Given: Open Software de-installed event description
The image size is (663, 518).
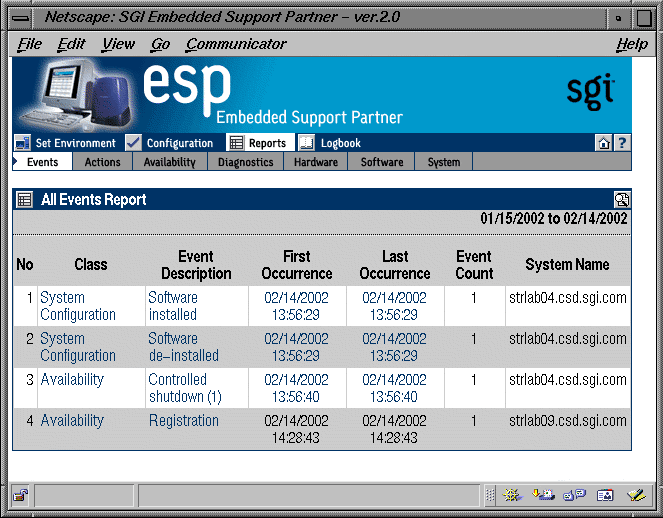Looking at the screenshot, I should [184, 347].
